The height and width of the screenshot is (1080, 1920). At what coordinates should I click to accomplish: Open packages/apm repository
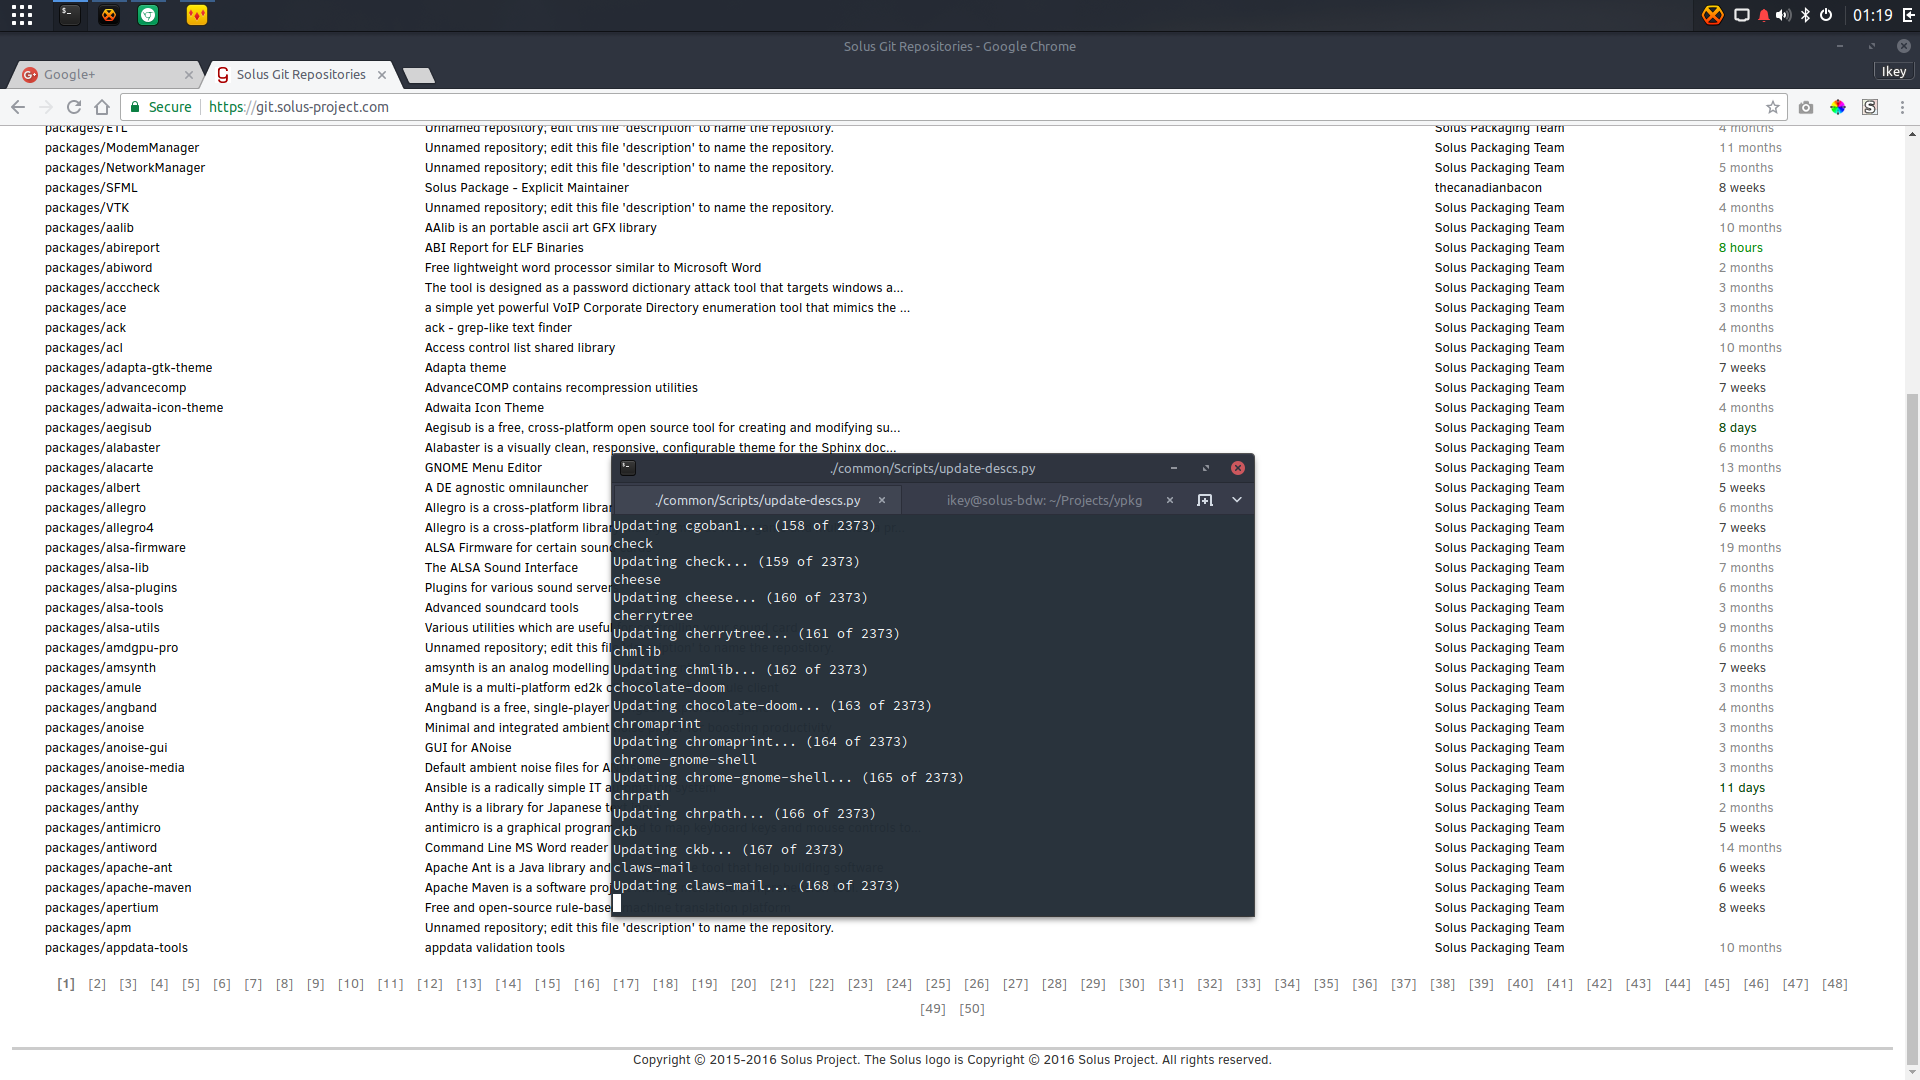pyautogui.click(x=88, y=928)
